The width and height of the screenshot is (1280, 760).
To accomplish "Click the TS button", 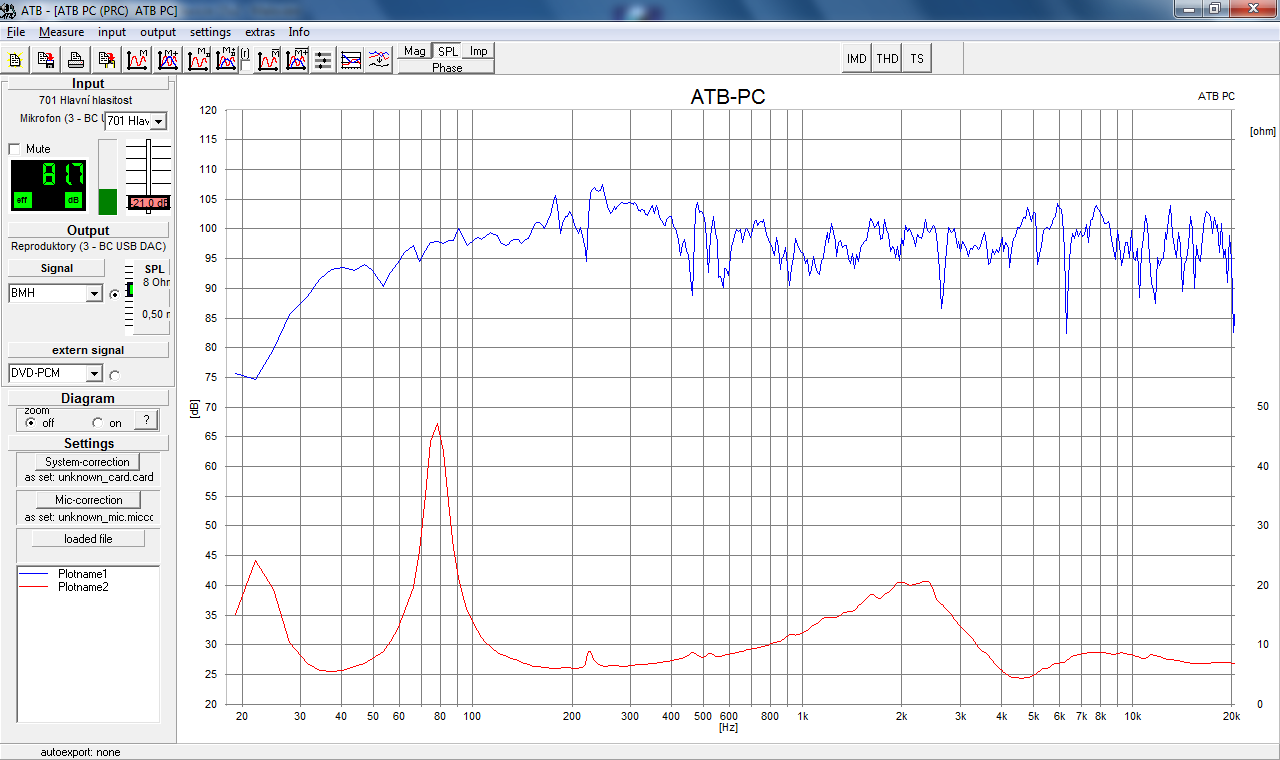I will tap(917, 59).
